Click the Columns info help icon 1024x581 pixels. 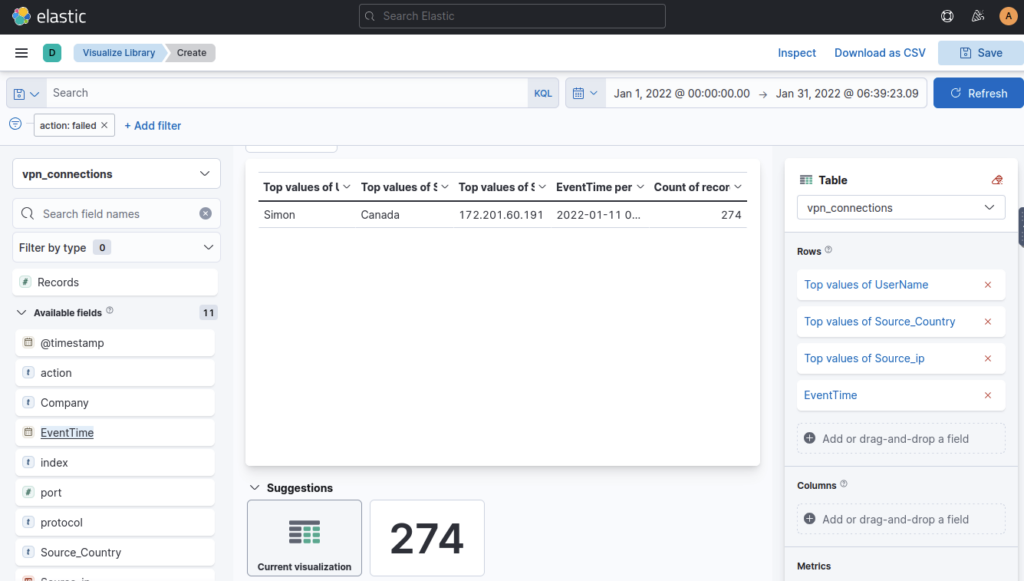click(843, 484)
